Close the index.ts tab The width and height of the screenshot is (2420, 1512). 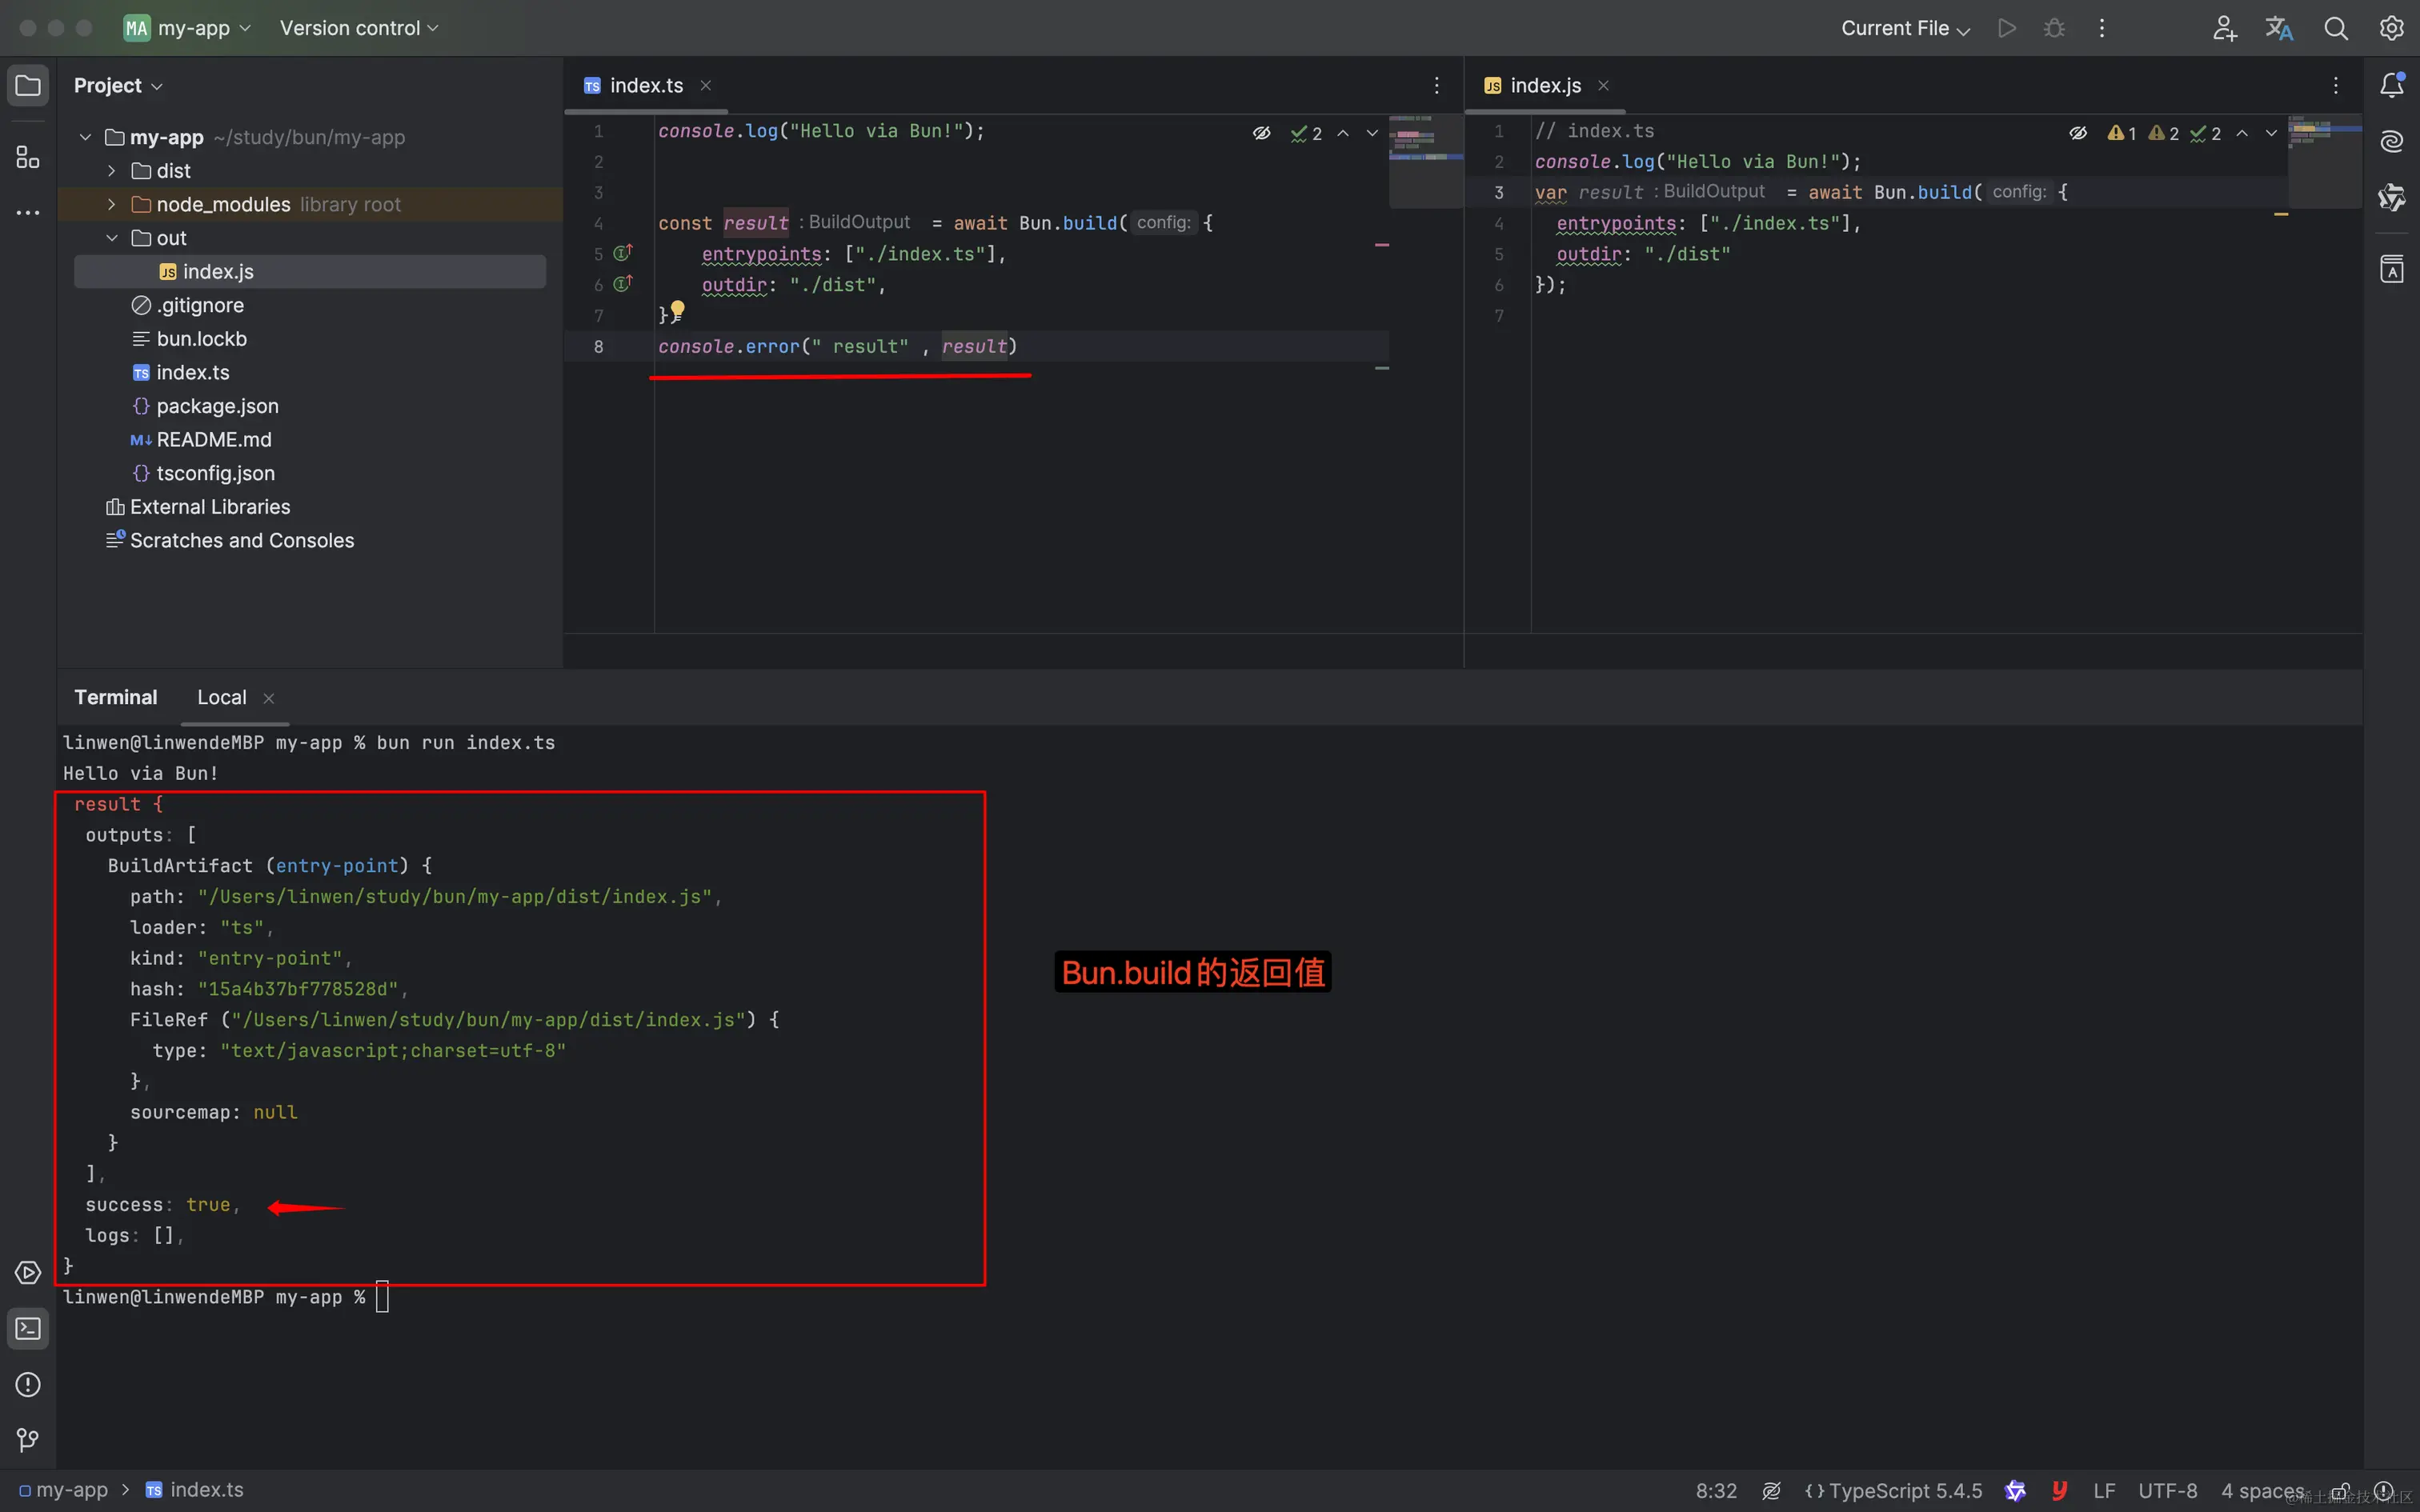point(705,86)
